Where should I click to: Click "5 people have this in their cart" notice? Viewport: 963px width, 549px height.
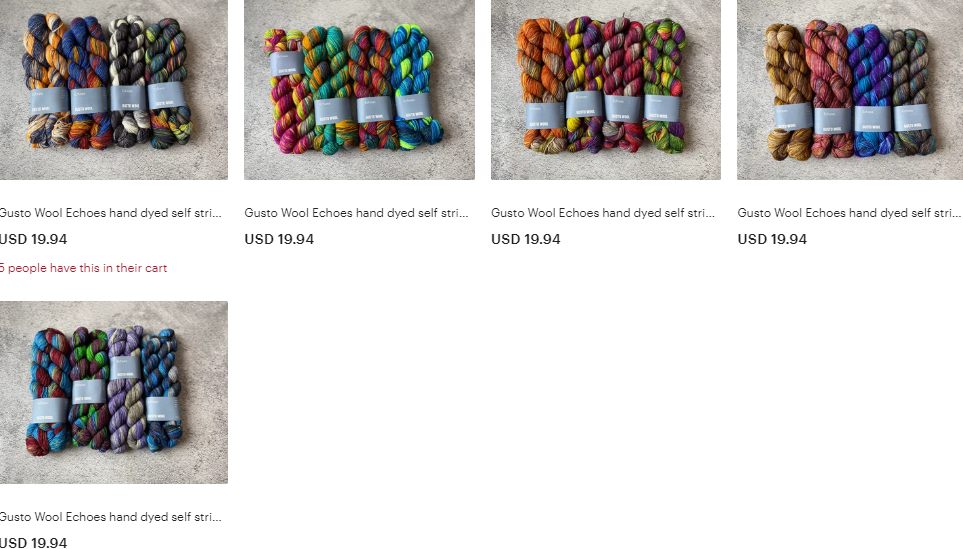tap(84, 268)
